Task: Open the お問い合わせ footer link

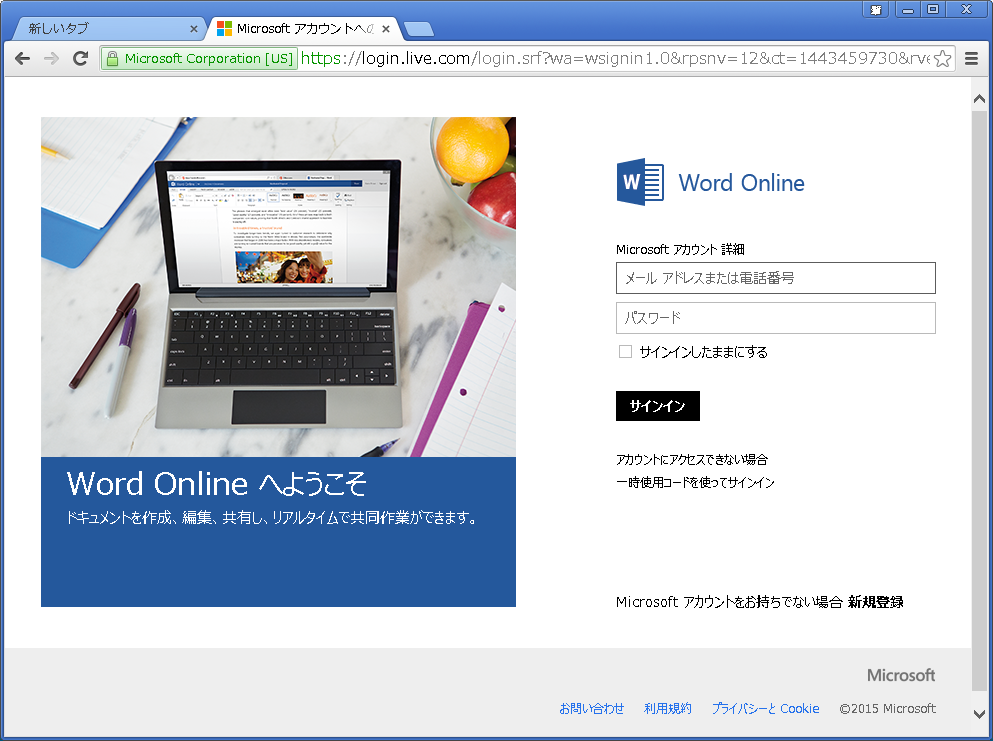Action: 591,709
